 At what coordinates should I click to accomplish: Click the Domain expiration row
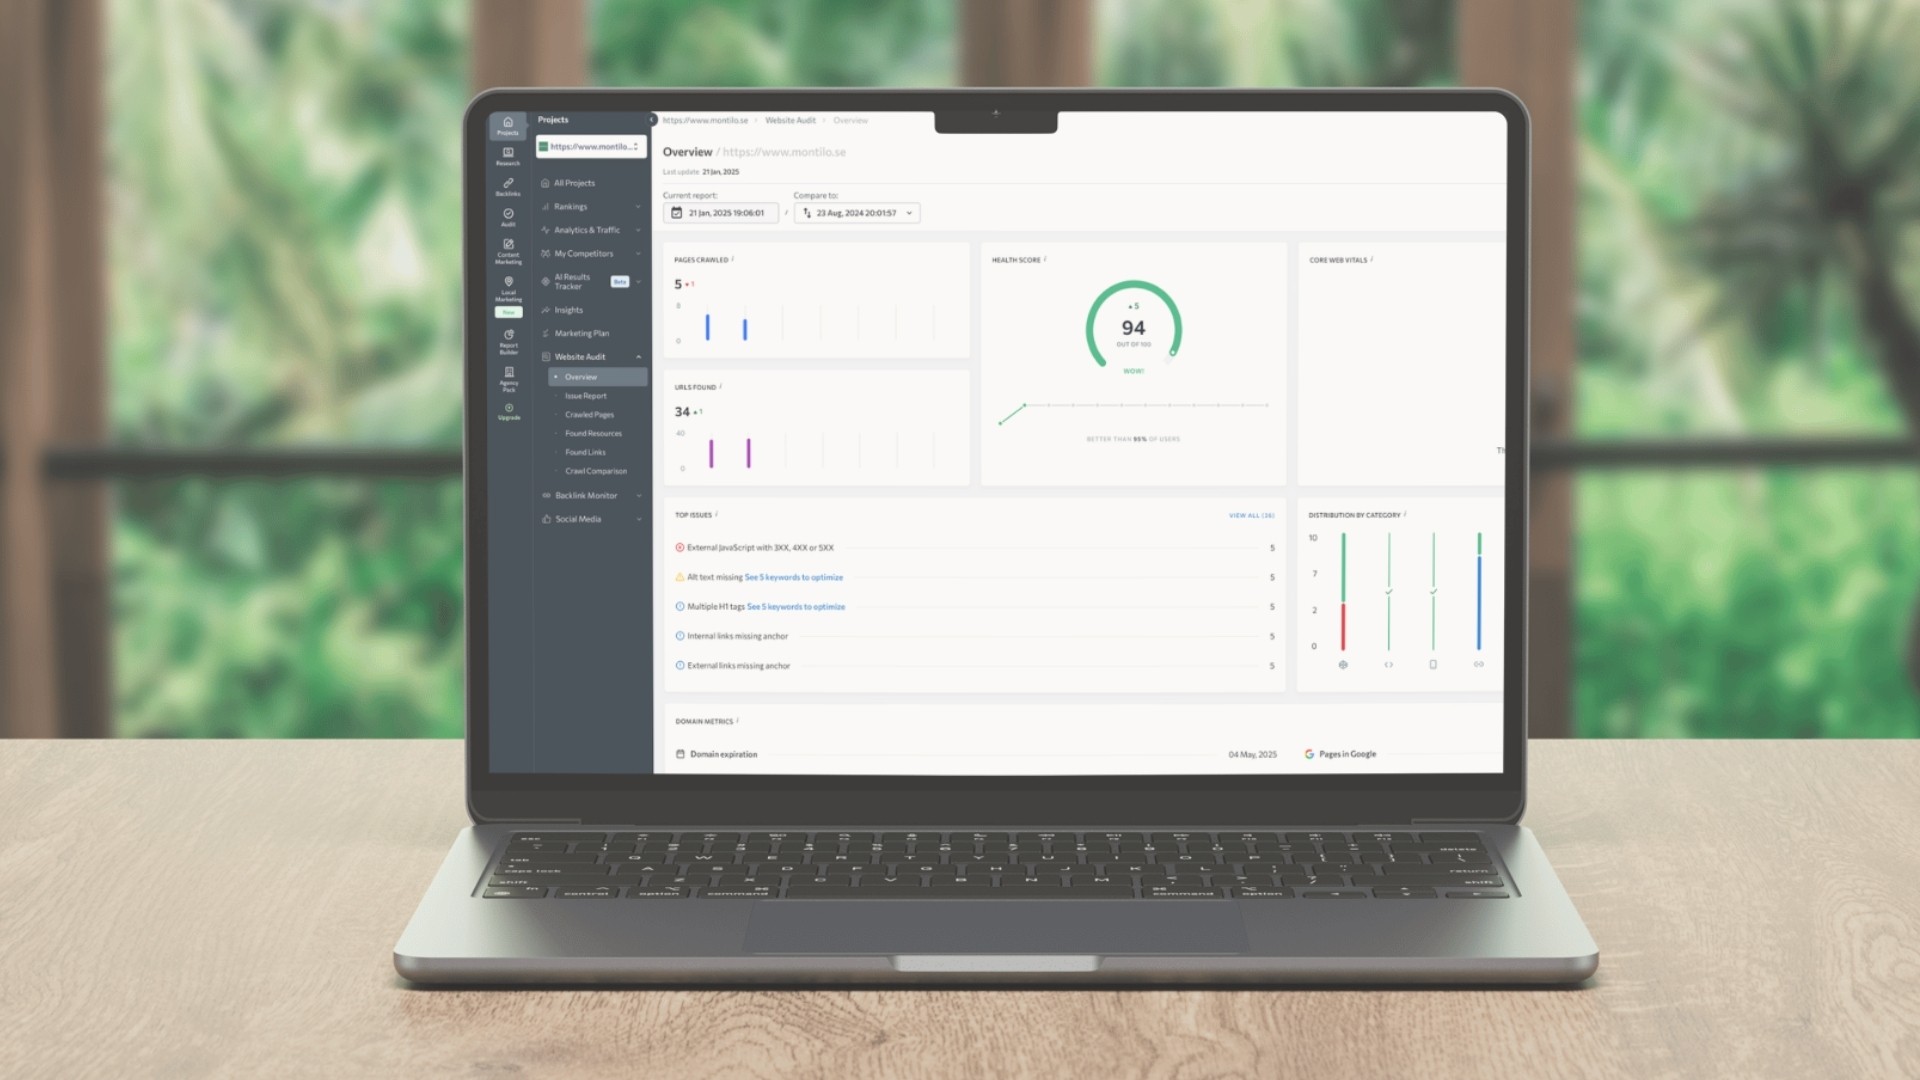(977, 754)
